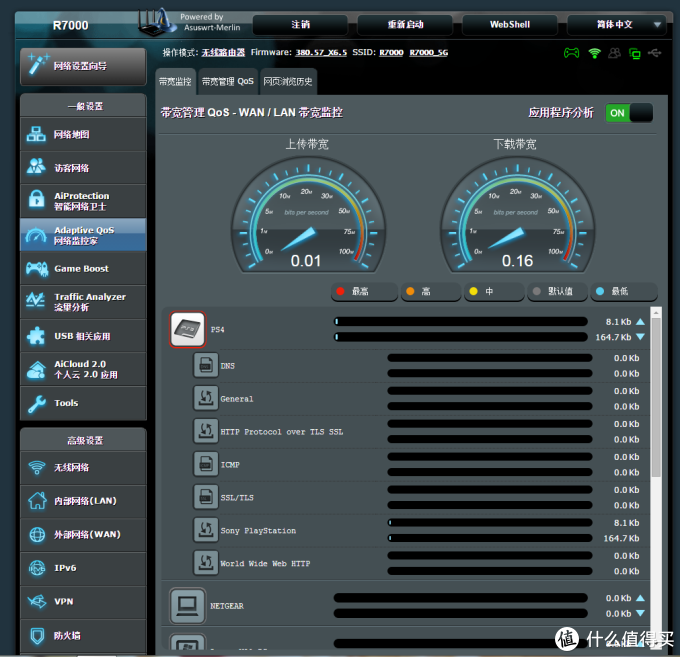
Task: Open AiCloud 2.0 personal cloud apps
Action: [x=83, y=369]
